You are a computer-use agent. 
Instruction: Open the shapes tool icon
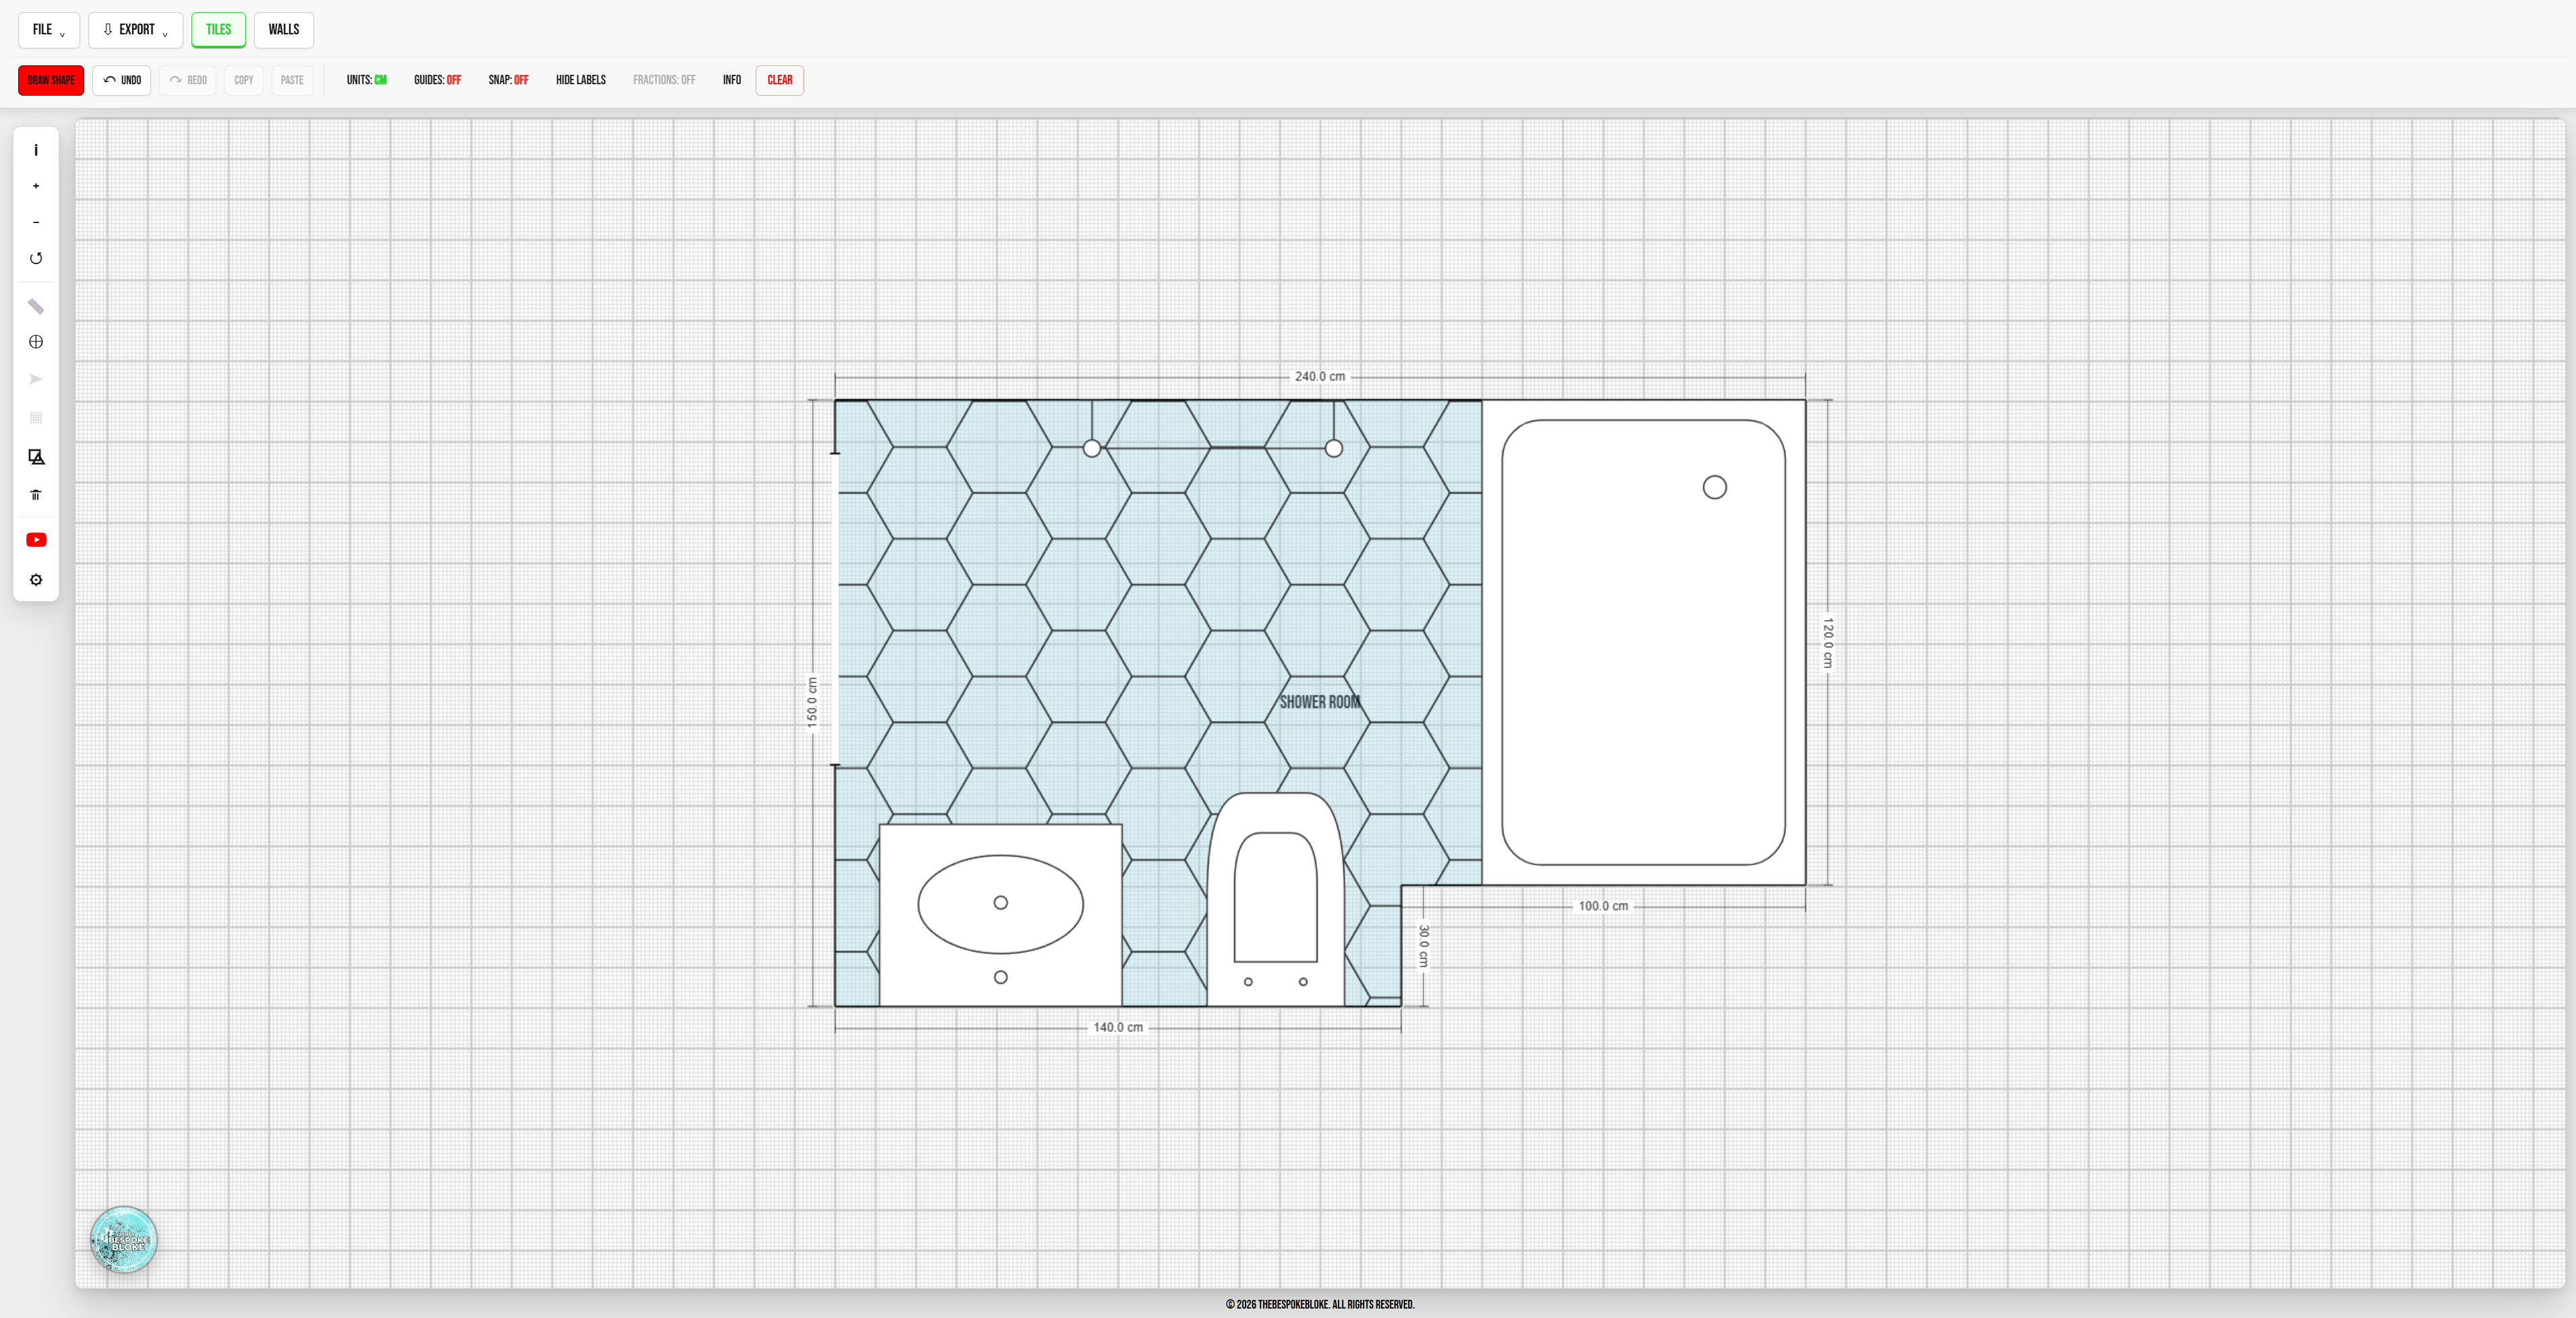point(36,457)
